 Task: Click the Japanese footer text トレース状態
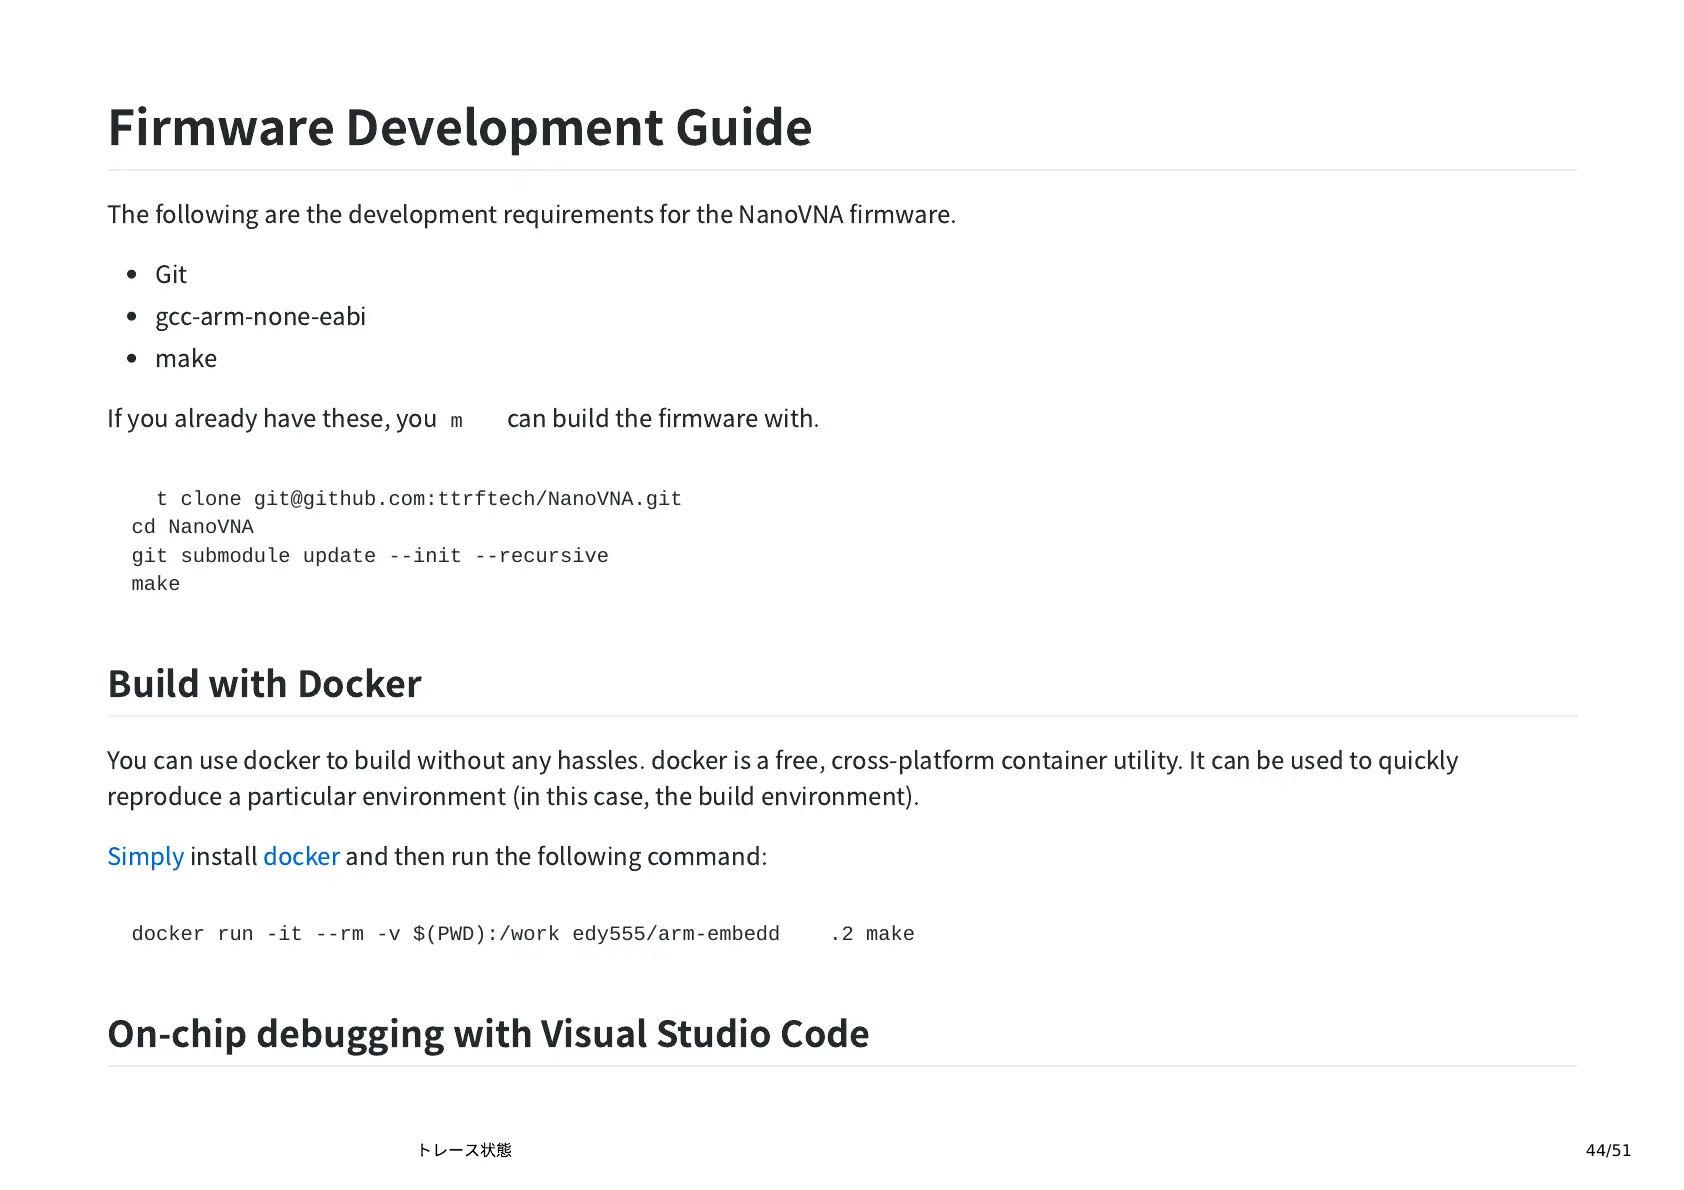[x=464, y=1150]
